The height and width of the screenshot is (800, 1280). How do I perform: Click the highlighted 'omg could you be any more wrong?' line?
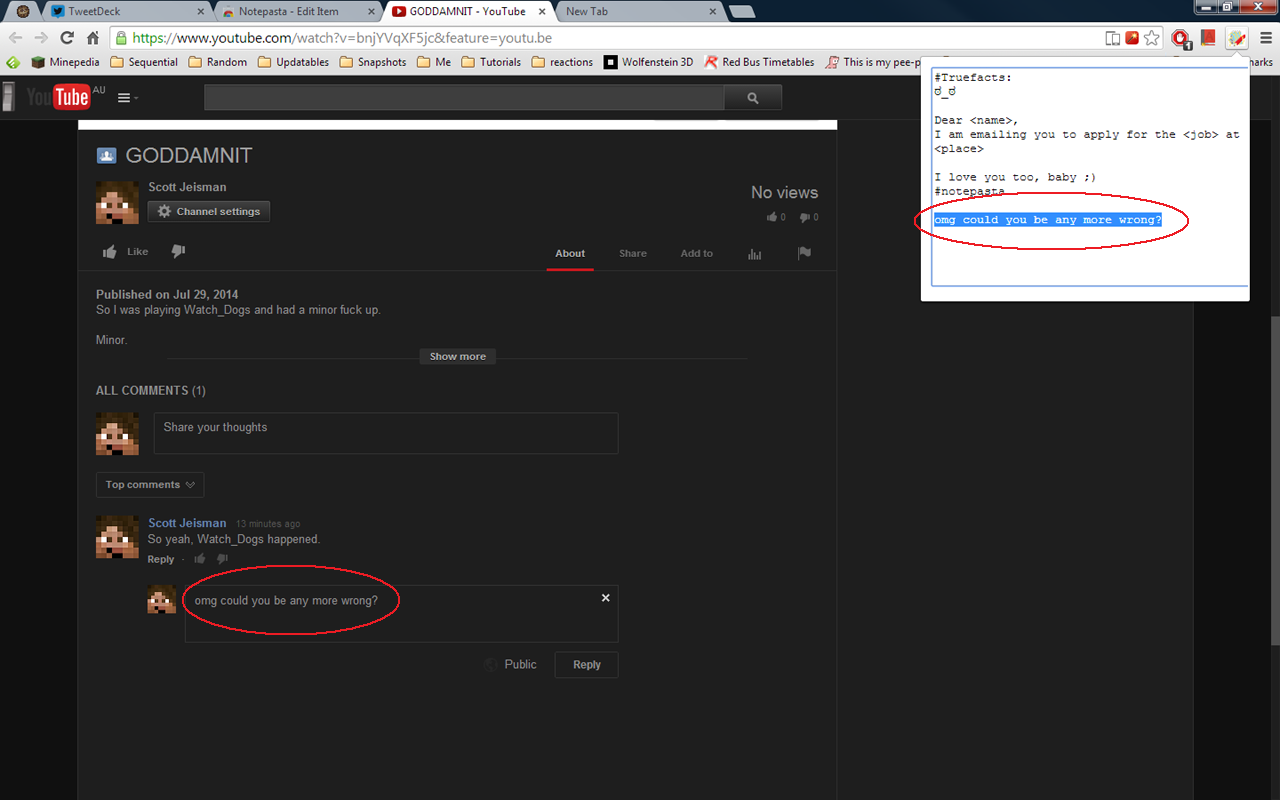click(1048, 220)
